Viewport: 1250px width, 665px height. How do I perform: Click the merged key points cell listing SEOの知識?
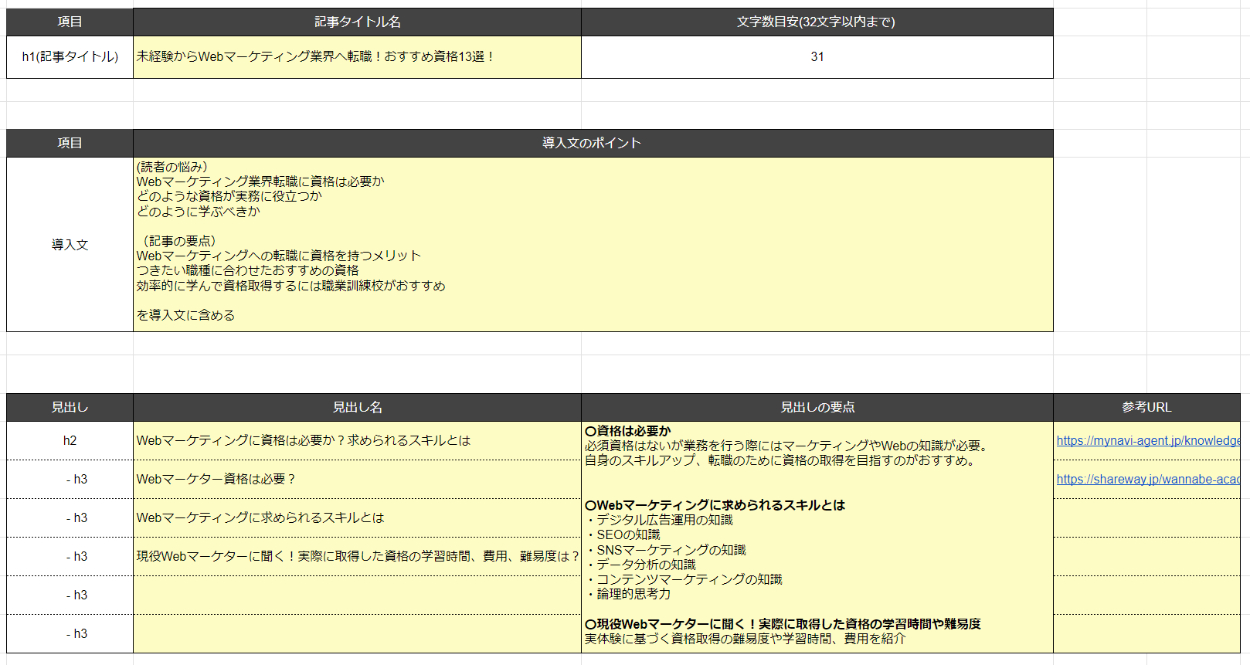tap(817, 537)
